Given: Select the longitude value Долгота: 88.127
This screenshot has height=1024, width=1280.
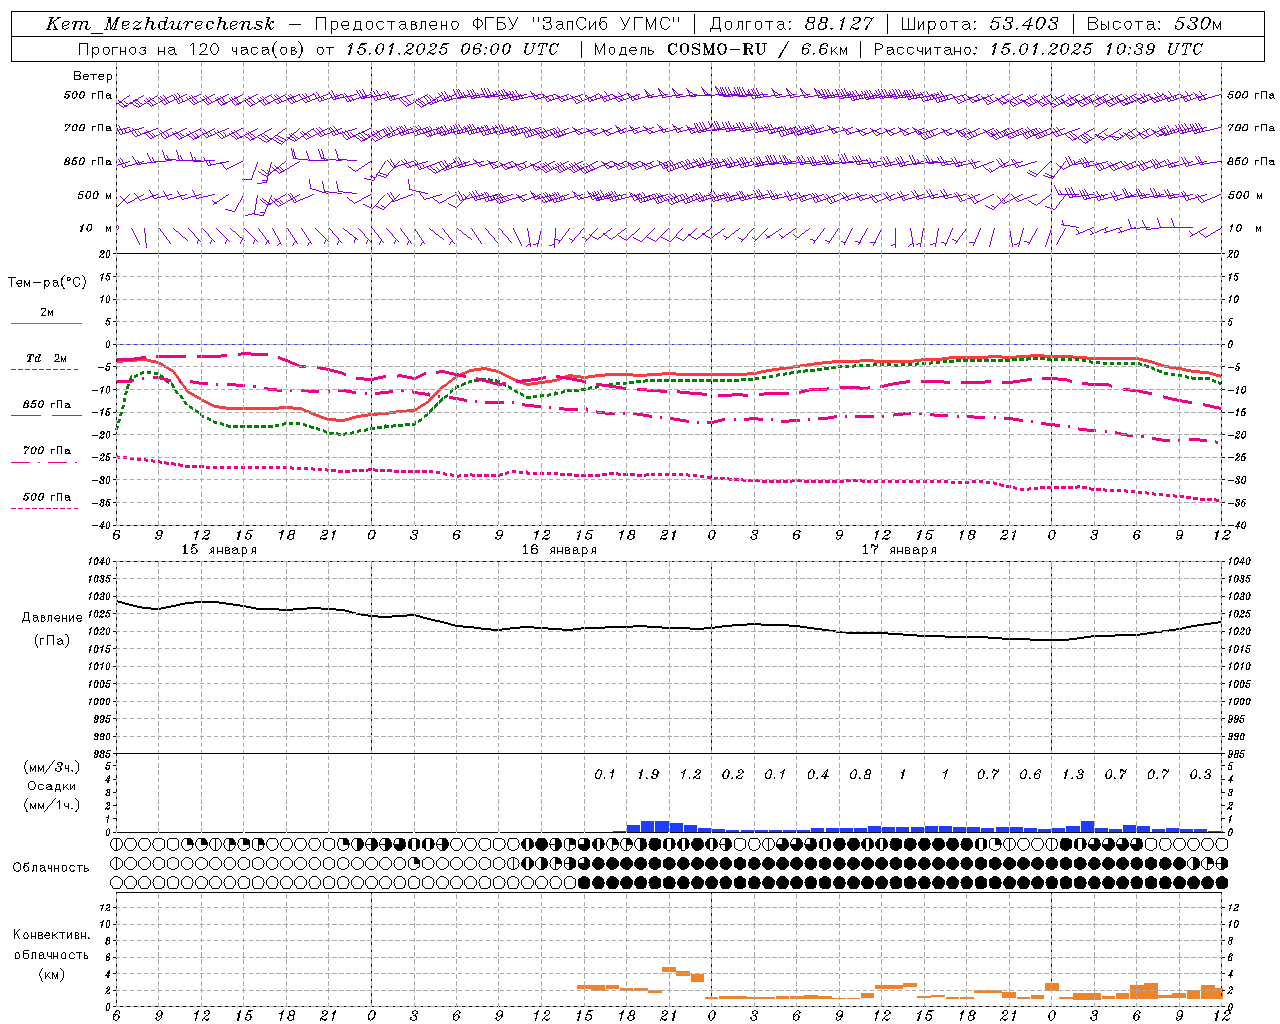Looking at the screenshot, I should 791,24.
